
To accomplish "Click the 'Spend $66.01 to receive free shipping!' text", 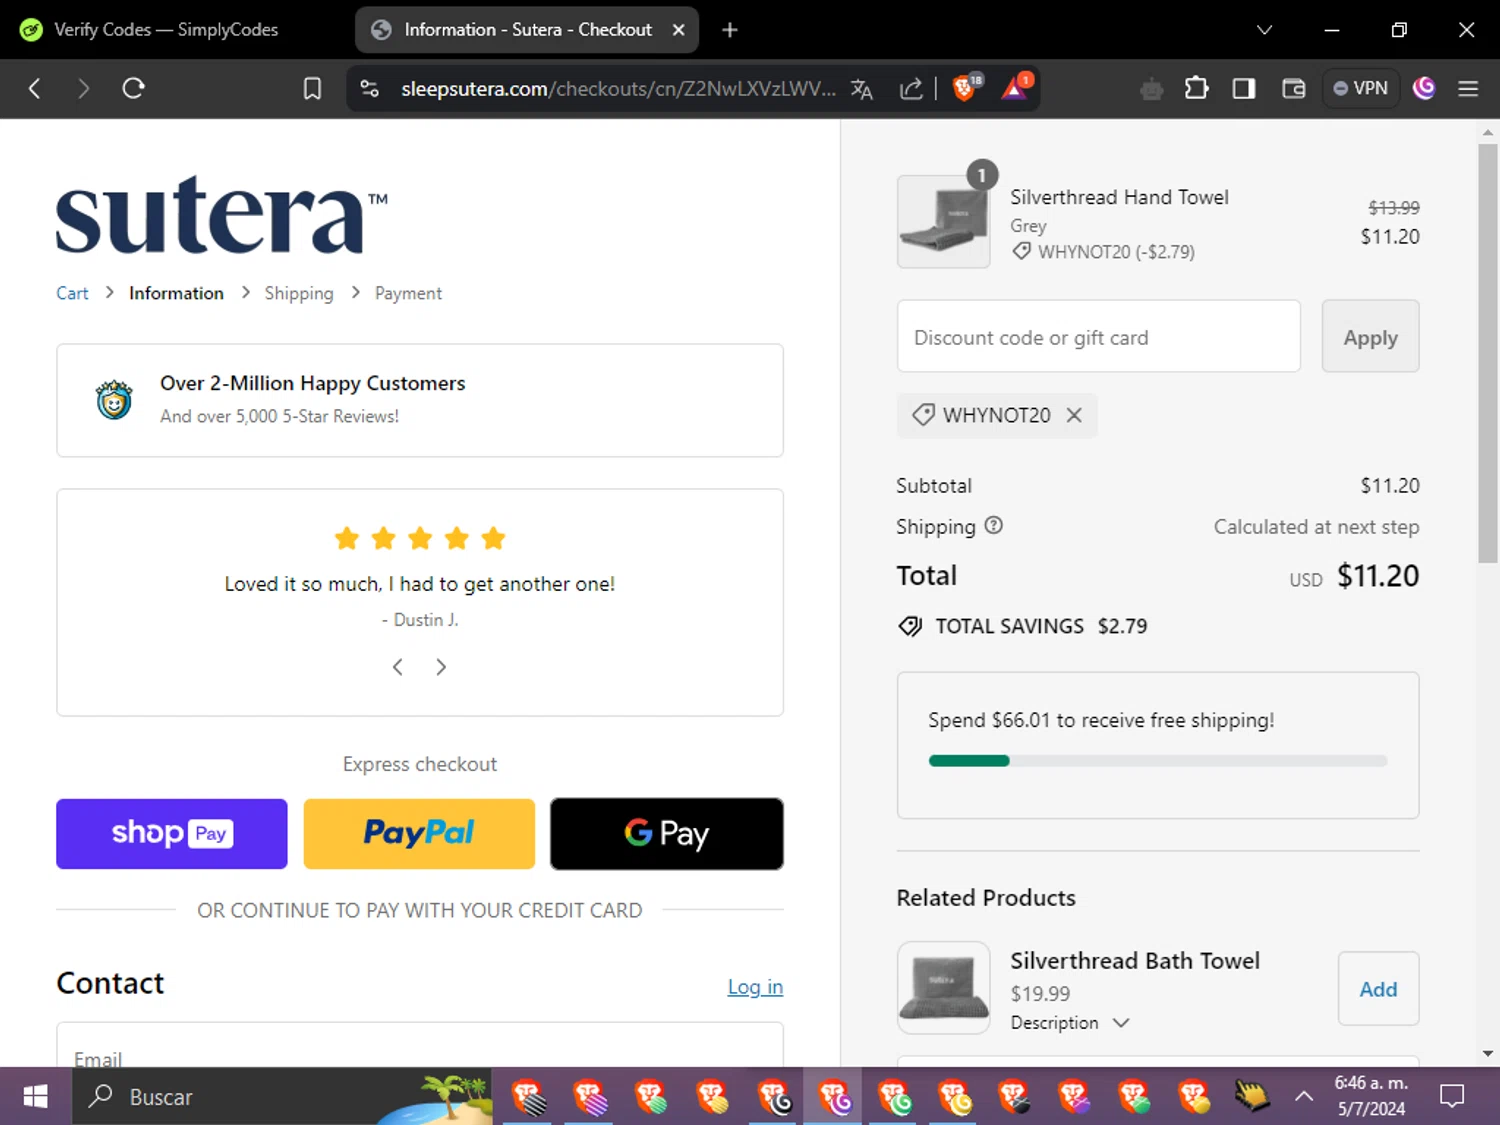I will tap(1101, 720).
